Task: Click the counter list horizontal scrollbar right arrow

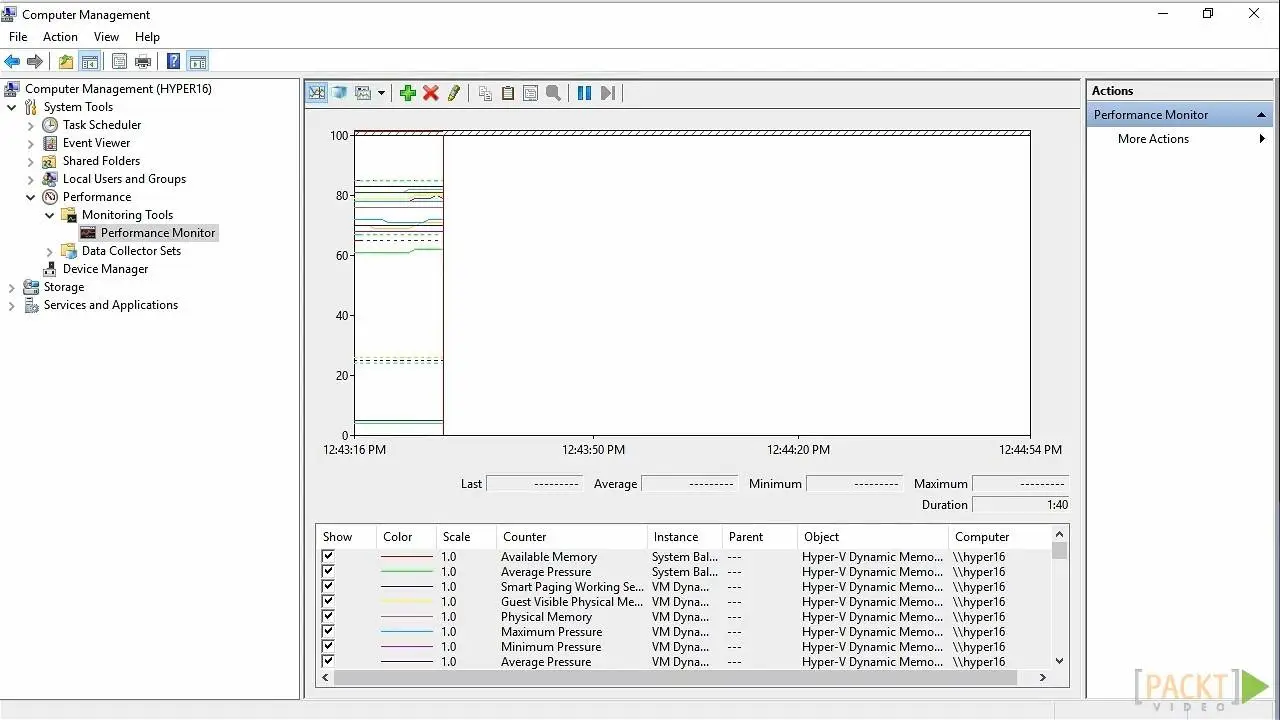Action: click(1042, 678)
